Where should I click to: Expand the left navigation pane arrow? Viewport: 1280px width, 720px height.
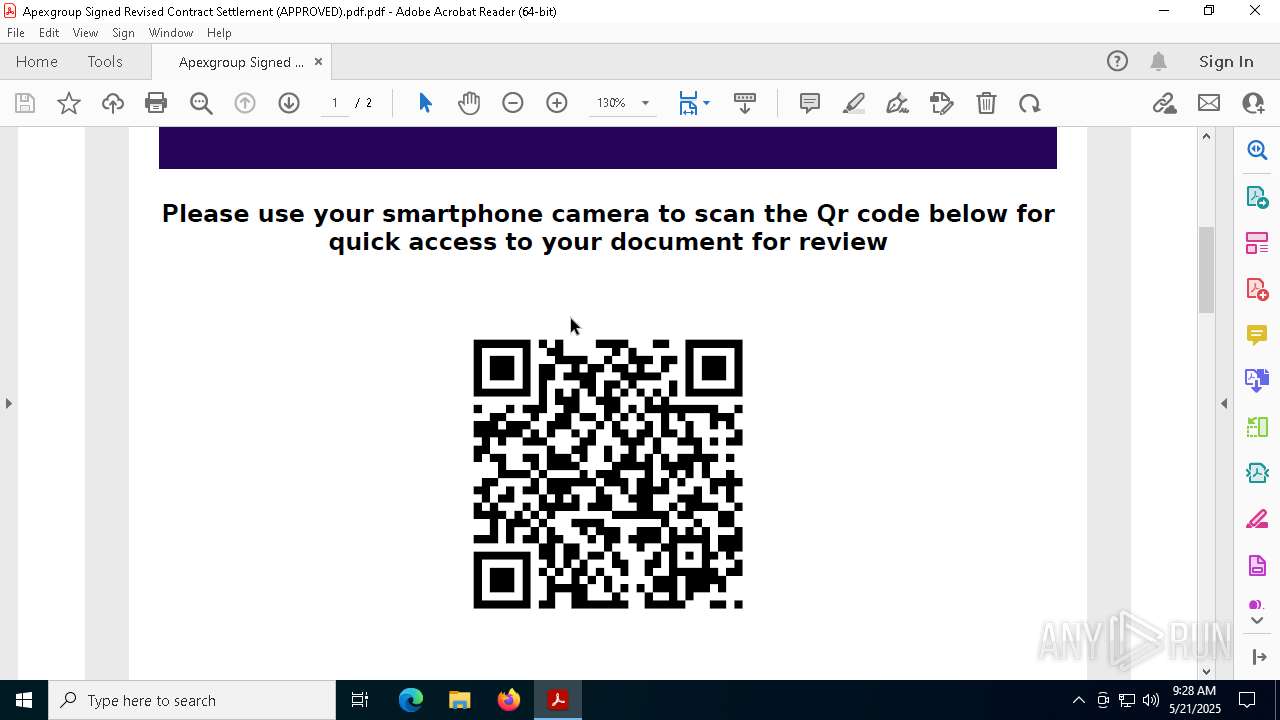[x=8, y=403]
